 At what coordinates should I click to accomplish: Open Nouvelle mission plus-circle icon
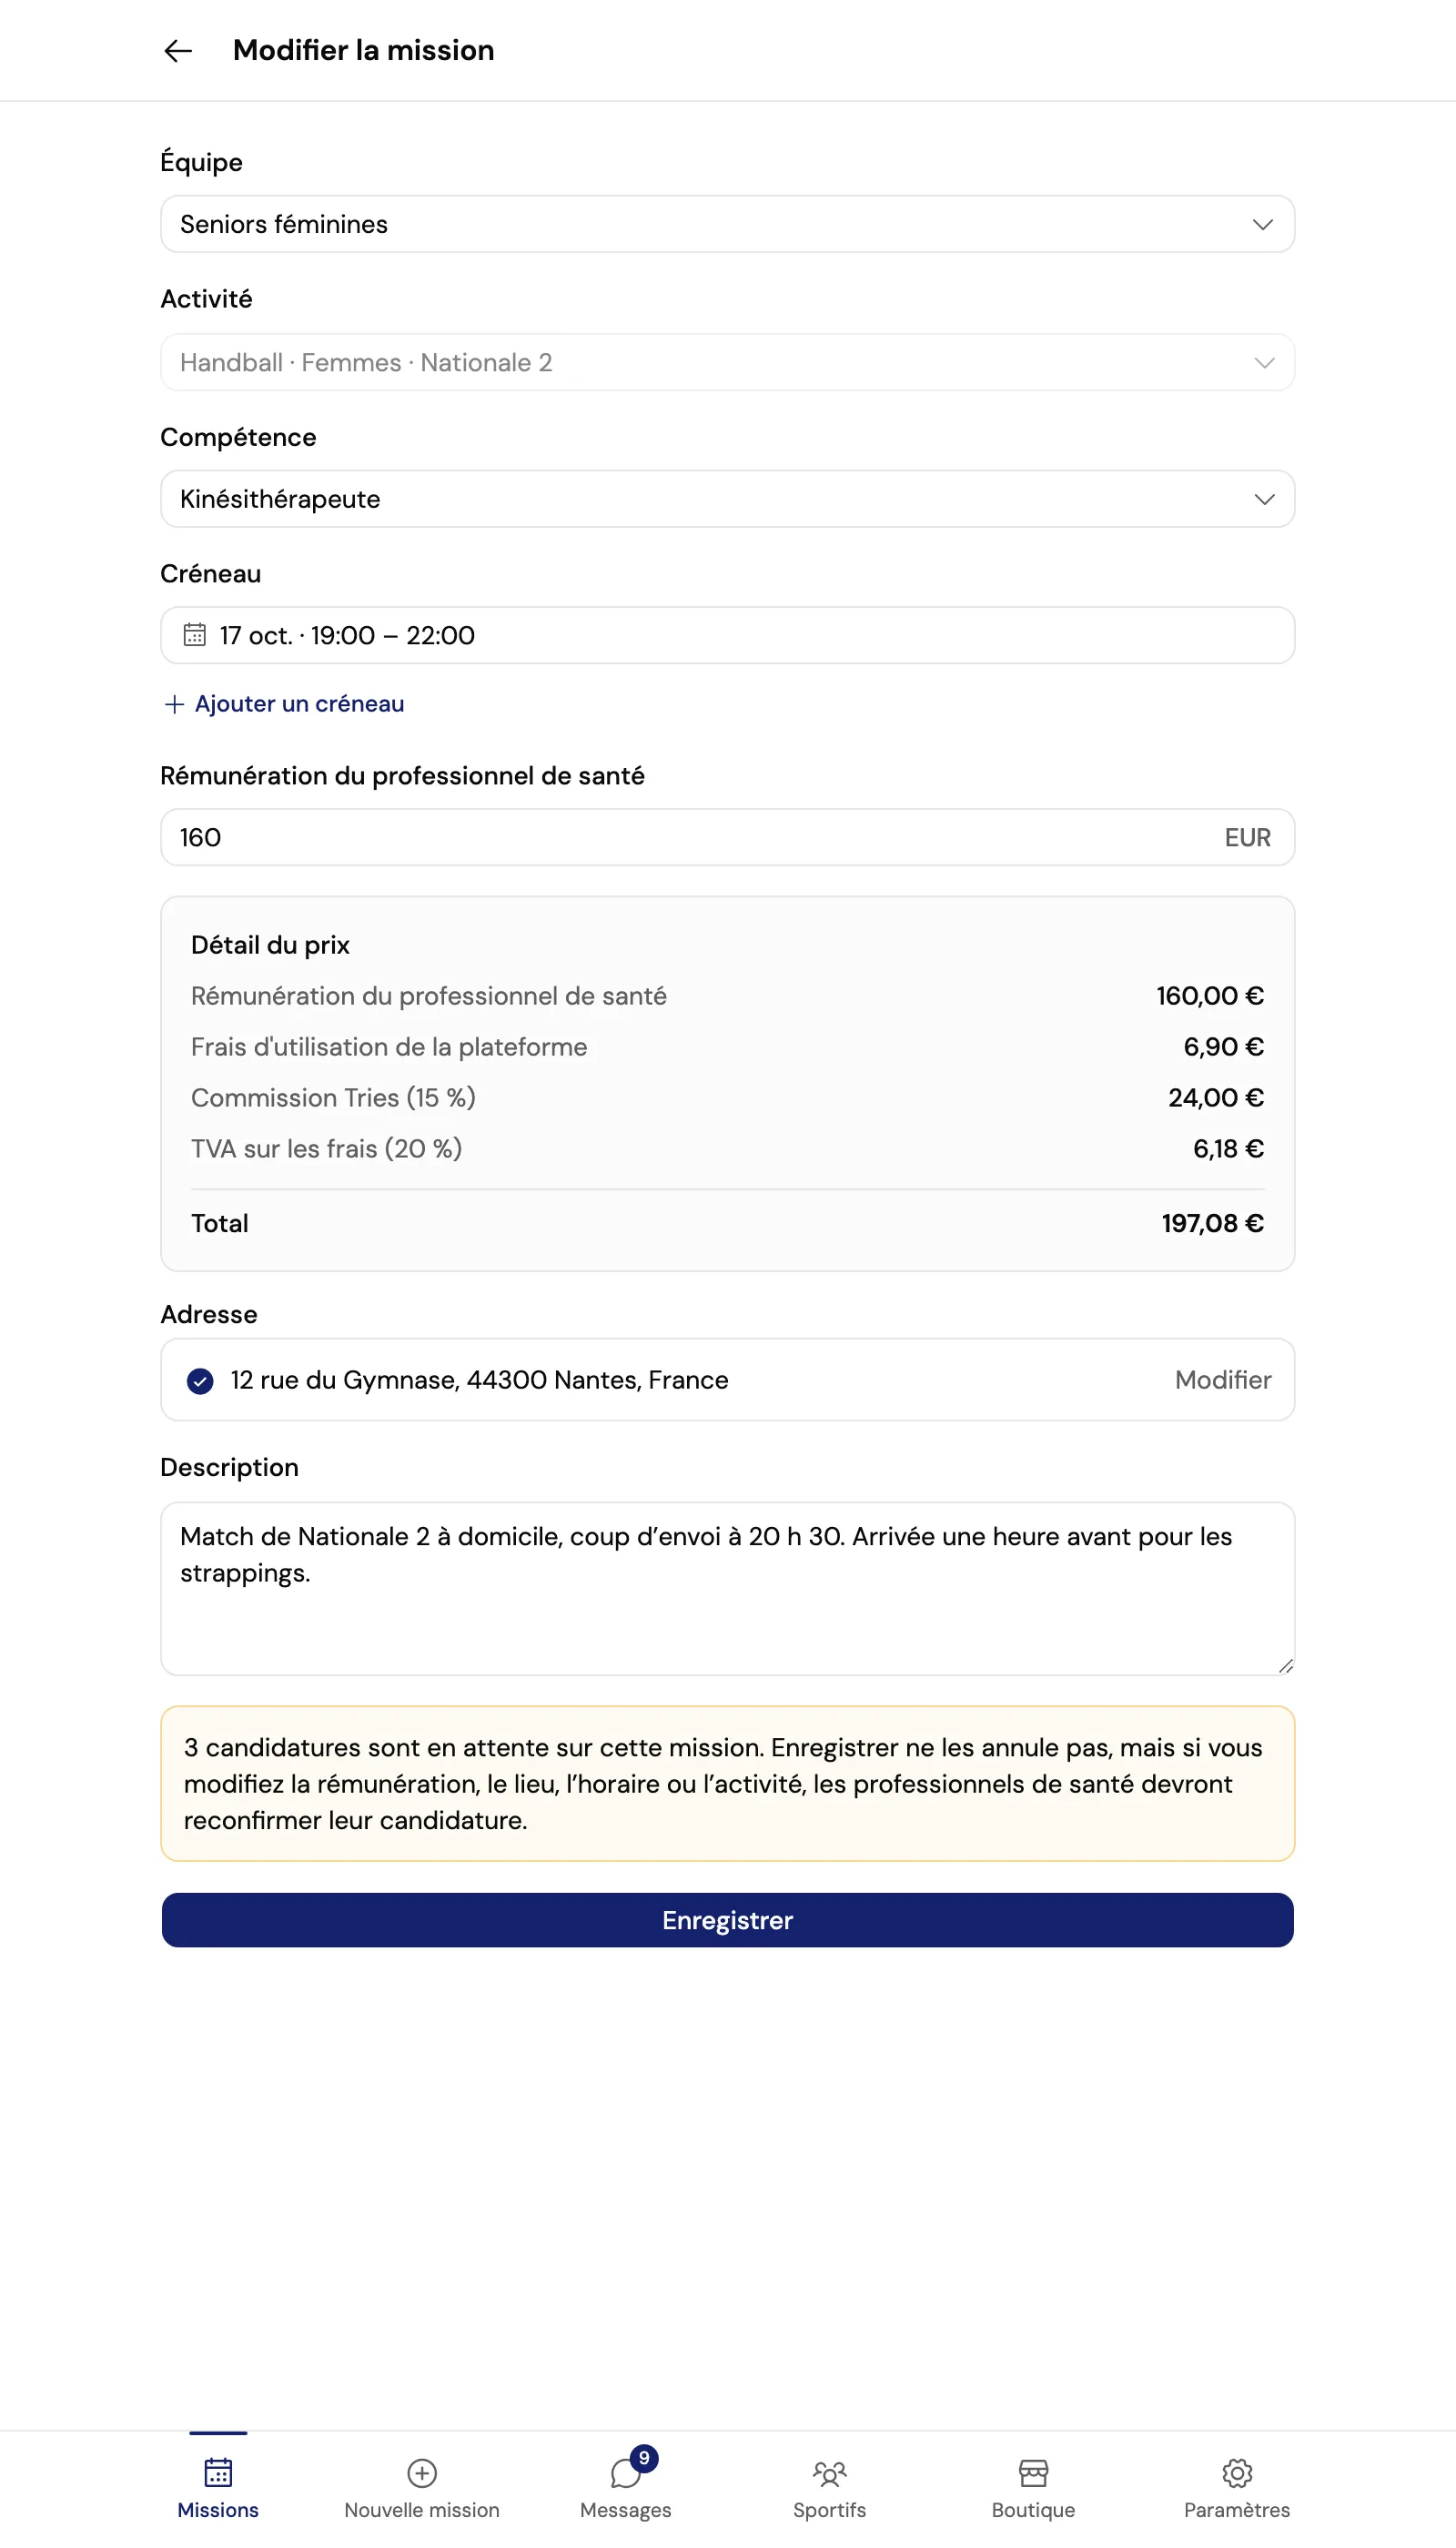422,2472
